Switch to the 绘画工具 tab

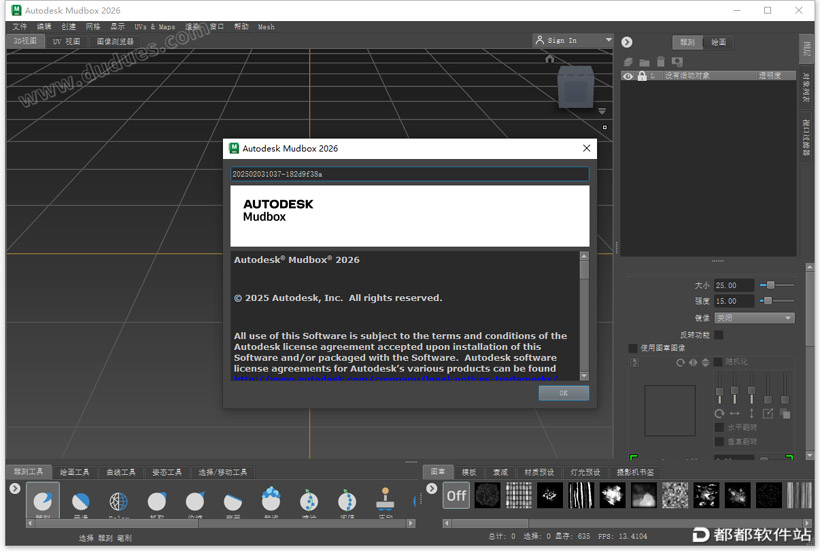(74, 472)
